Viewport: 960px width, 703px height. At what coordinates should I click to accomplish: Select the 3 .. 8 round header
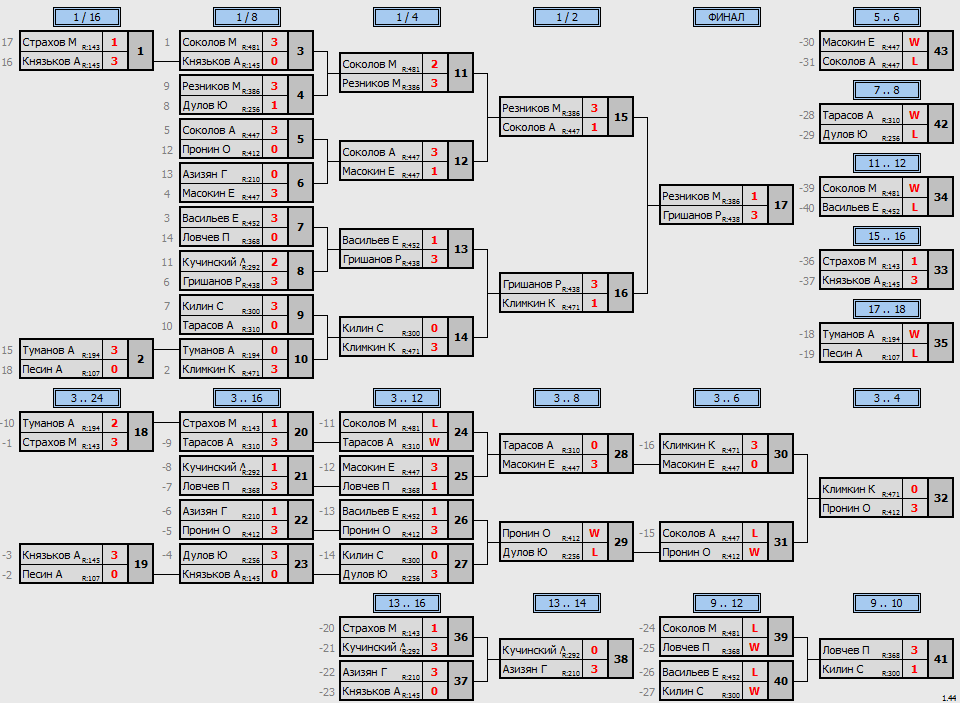pos(566,398)
